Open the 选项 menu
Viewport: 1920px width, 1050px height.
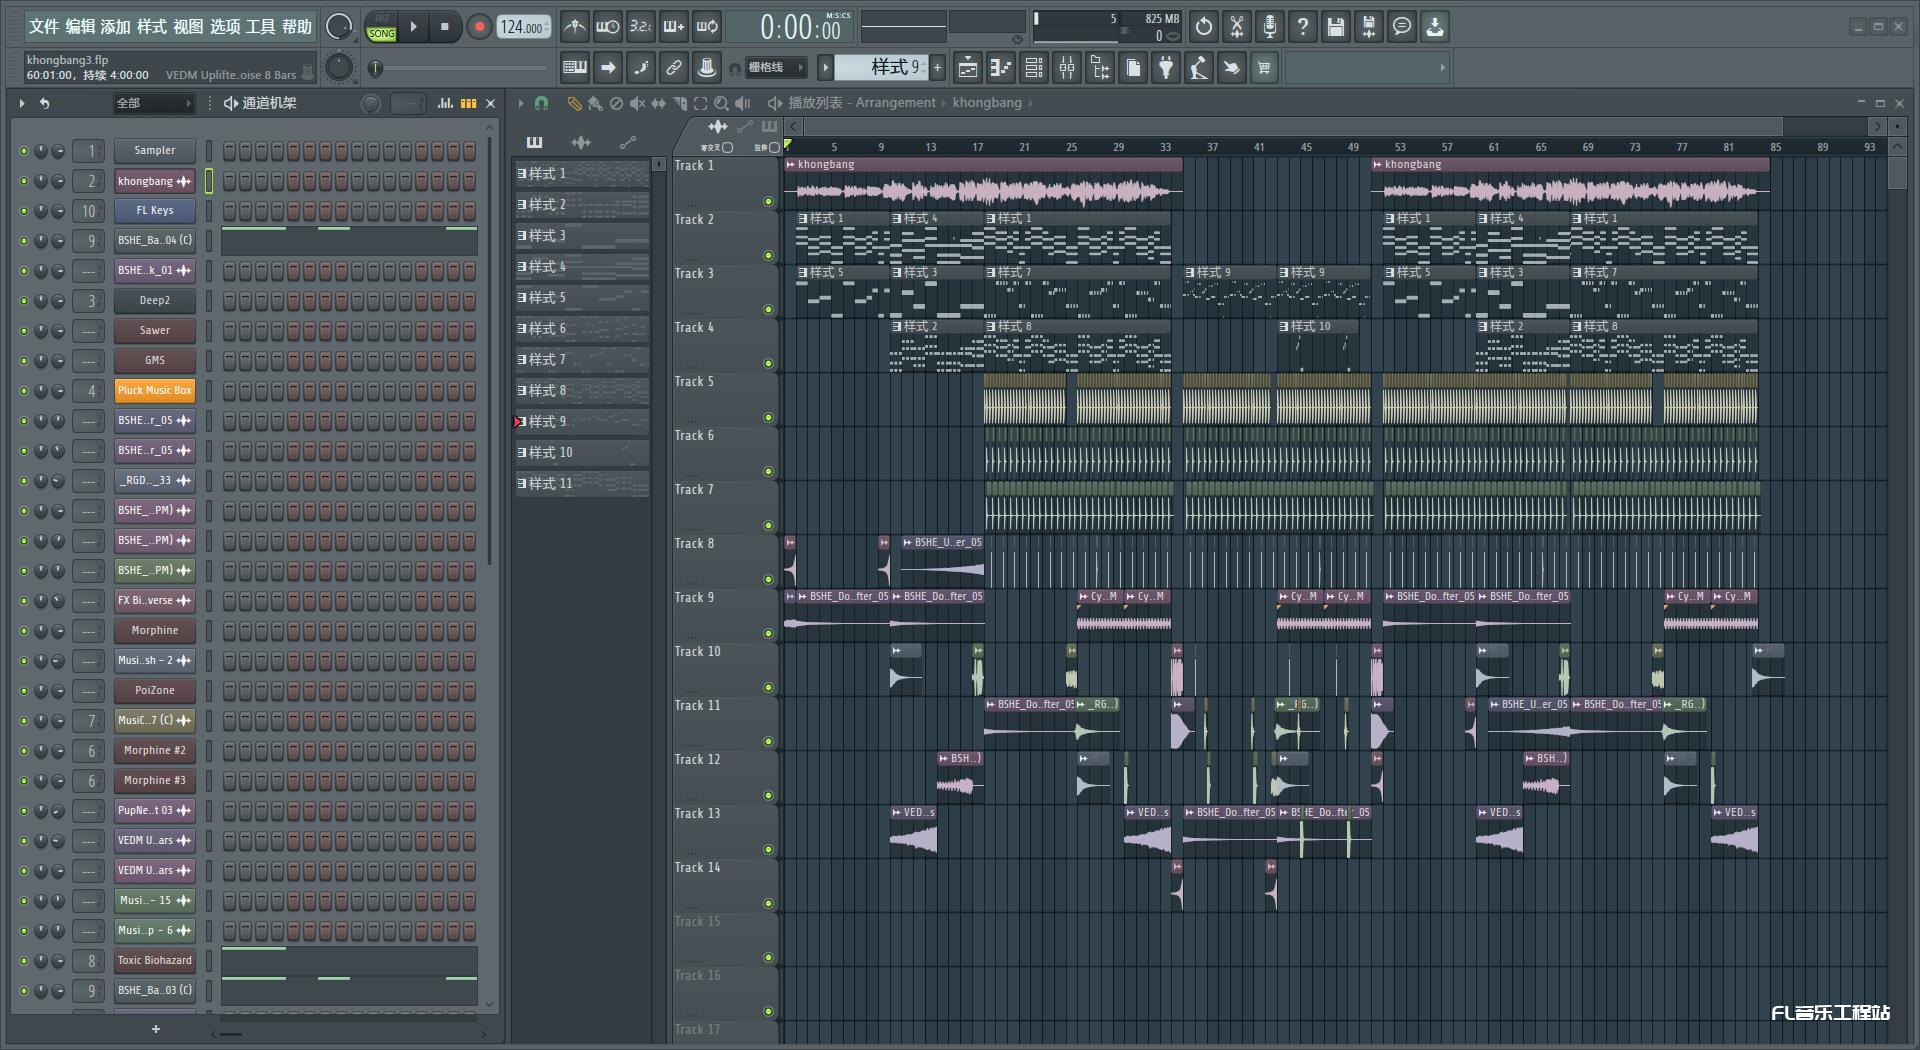[225, 27]
